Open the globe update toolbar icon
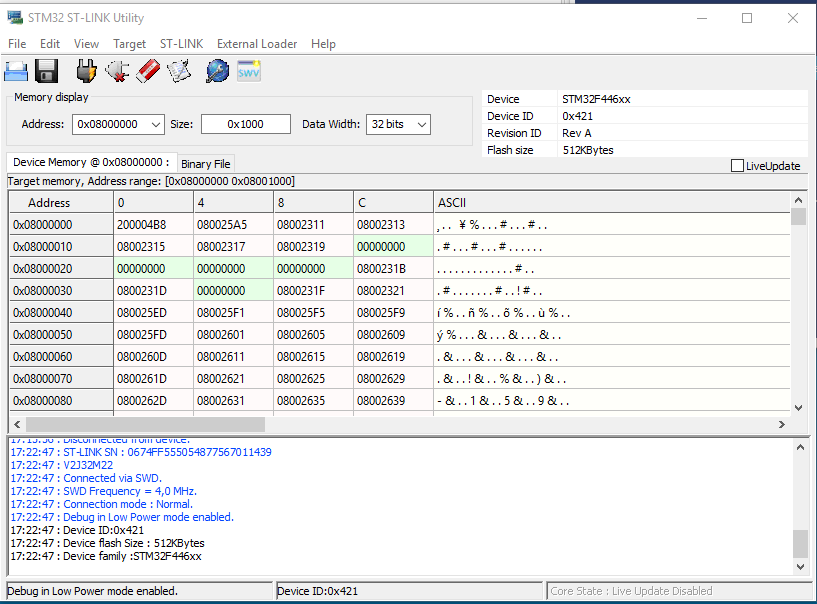 click(217, 71)
